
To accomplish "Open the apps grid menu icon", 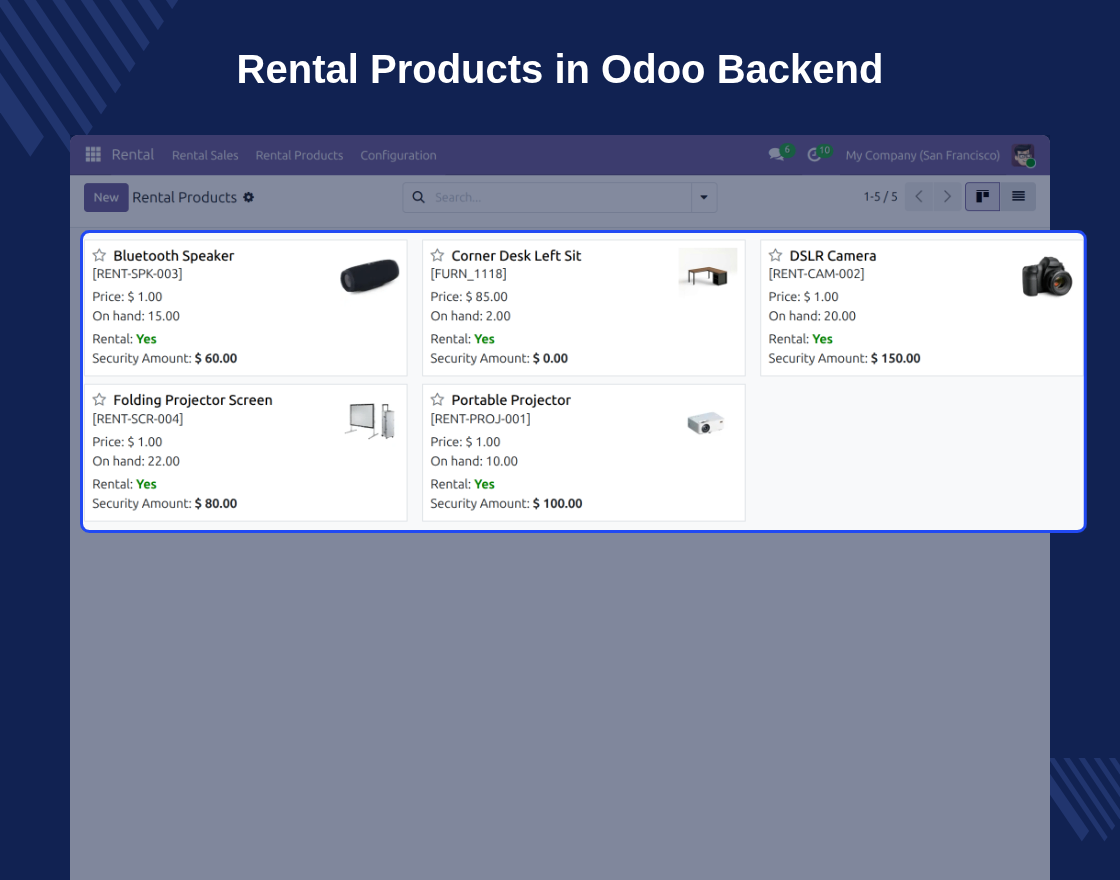I will tap(93, 154).
